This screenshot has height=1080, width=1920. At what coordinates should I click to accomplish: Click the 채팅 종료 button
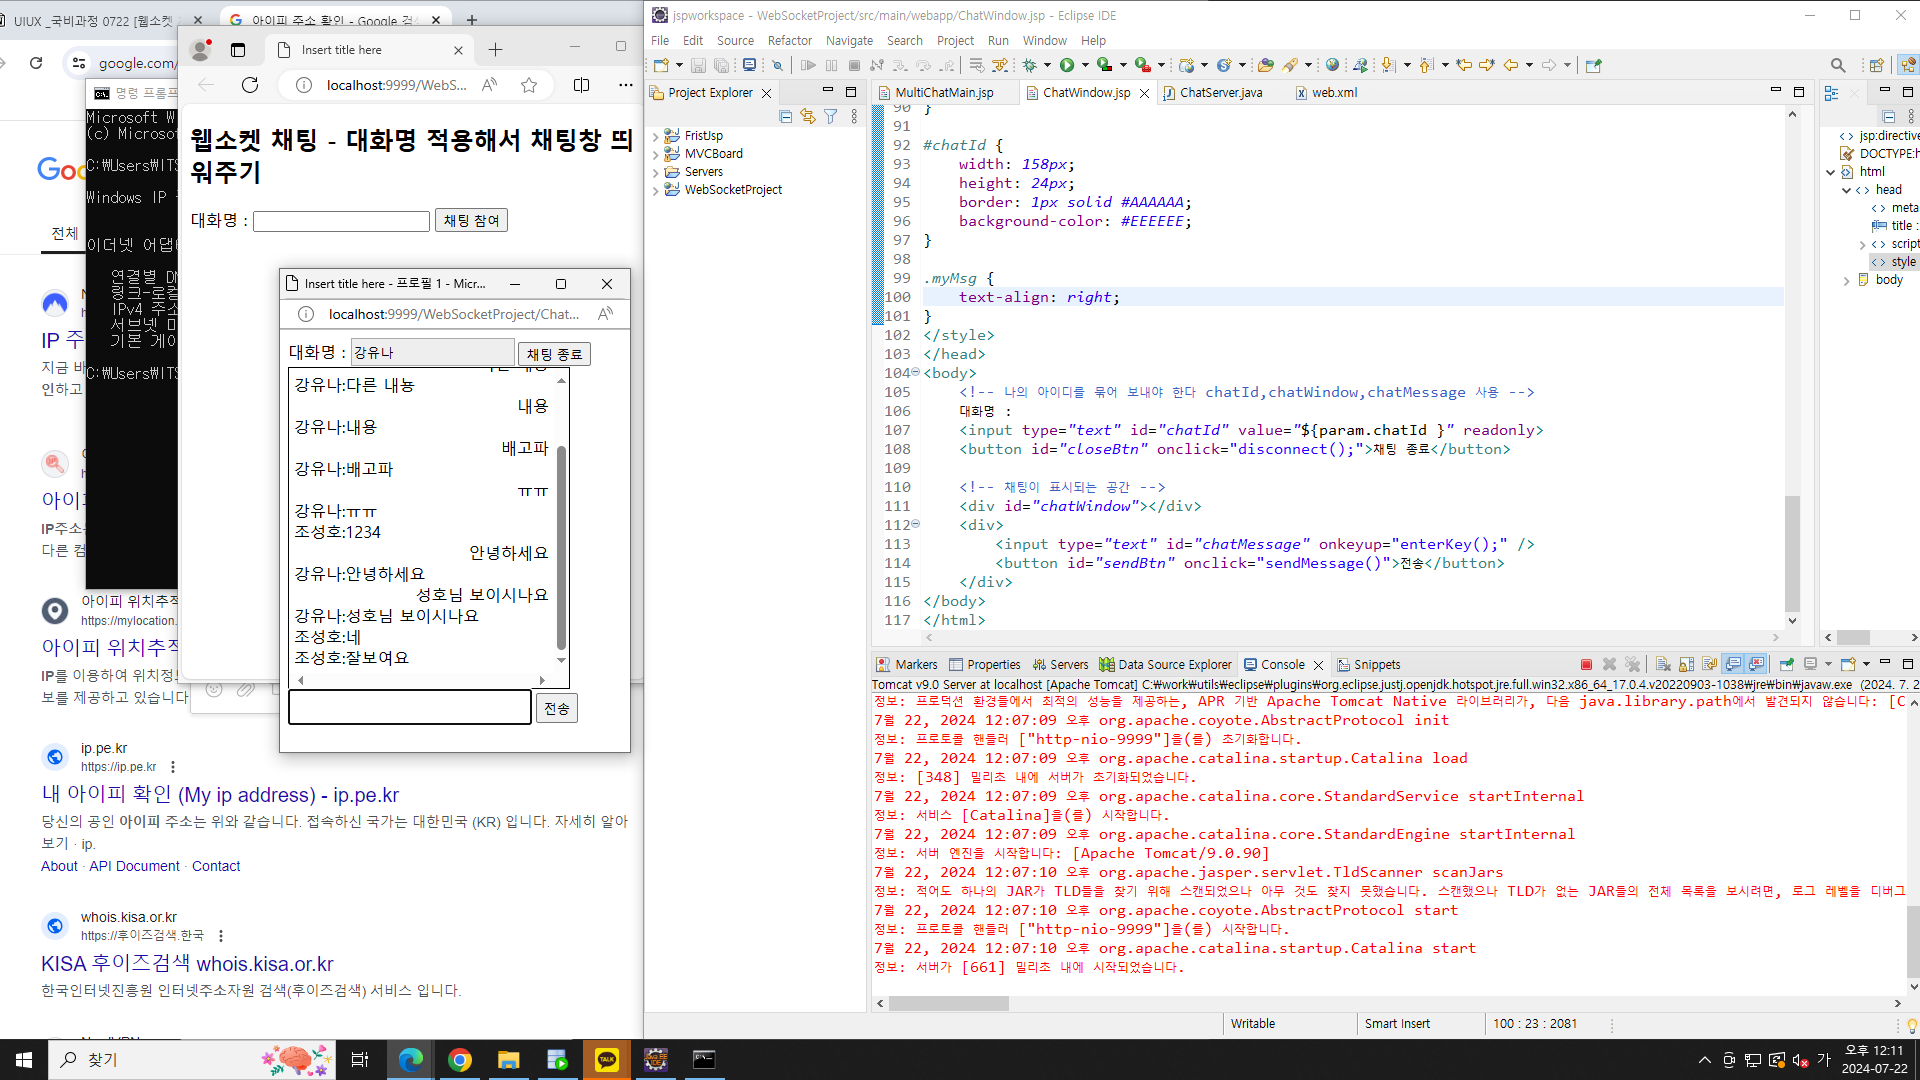coord(554,355)
